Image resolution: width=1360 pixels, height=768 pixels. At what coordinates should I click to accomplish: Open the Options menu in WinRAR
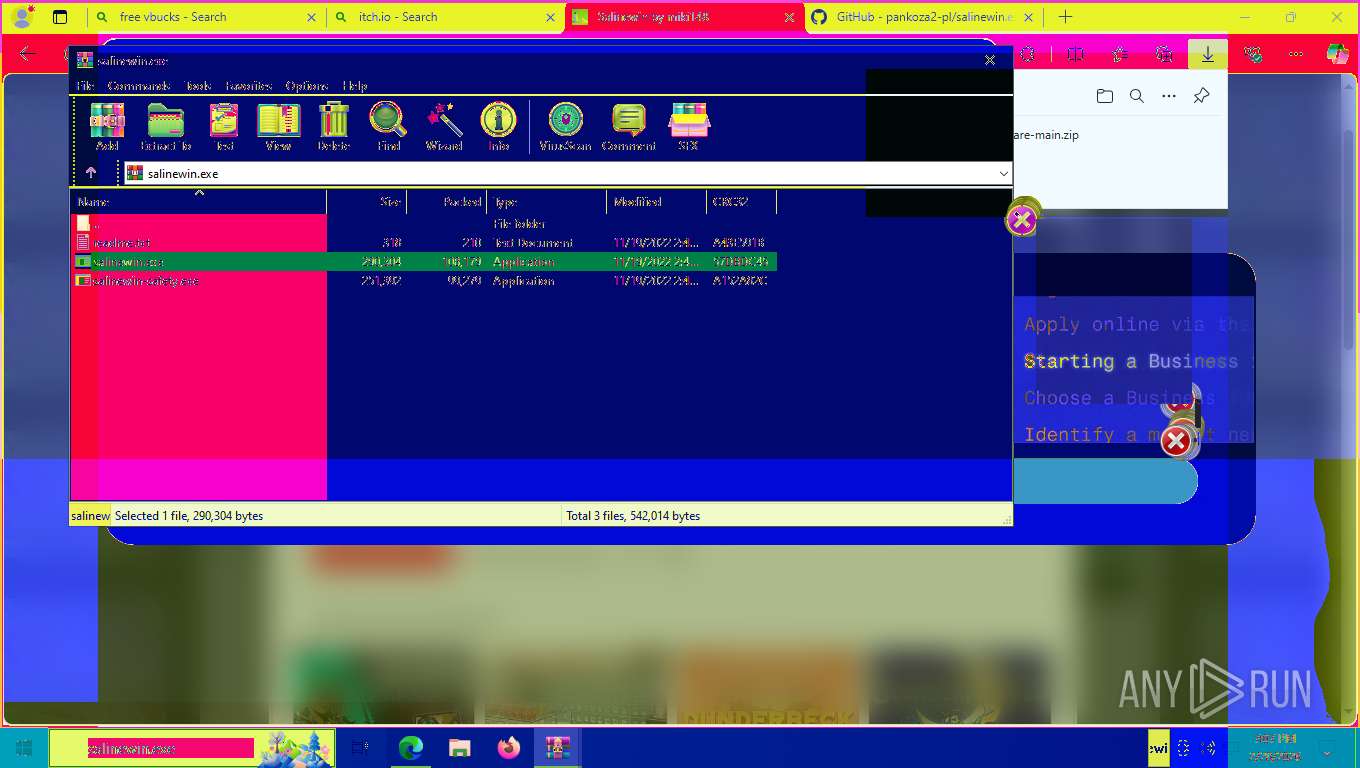point(309,86)
